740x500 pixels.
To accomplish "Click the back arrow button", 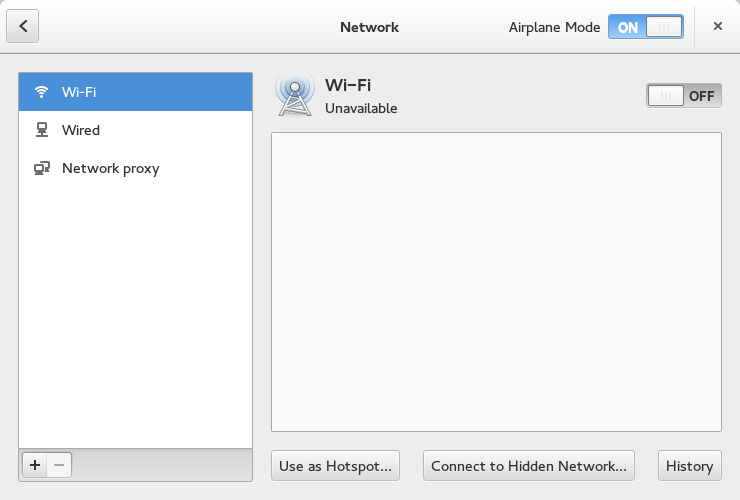I will click(x=22, y=26).
